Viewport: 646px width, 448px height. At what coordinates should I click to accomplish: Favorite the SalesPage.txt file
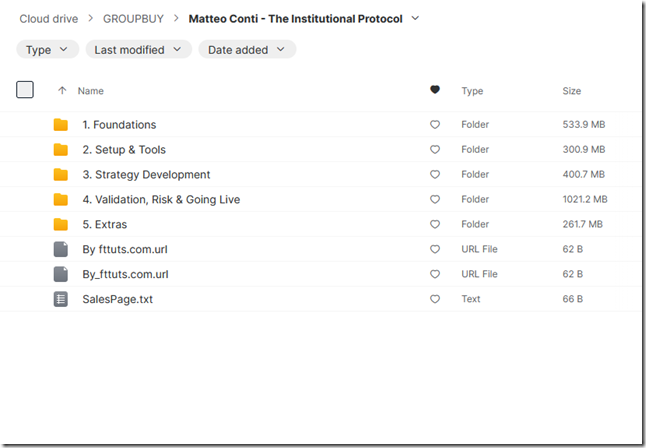[435, 299]
